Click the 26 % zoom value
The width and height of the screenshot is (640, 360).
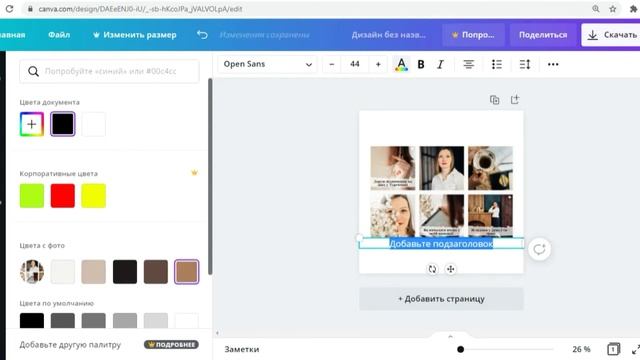581,349
